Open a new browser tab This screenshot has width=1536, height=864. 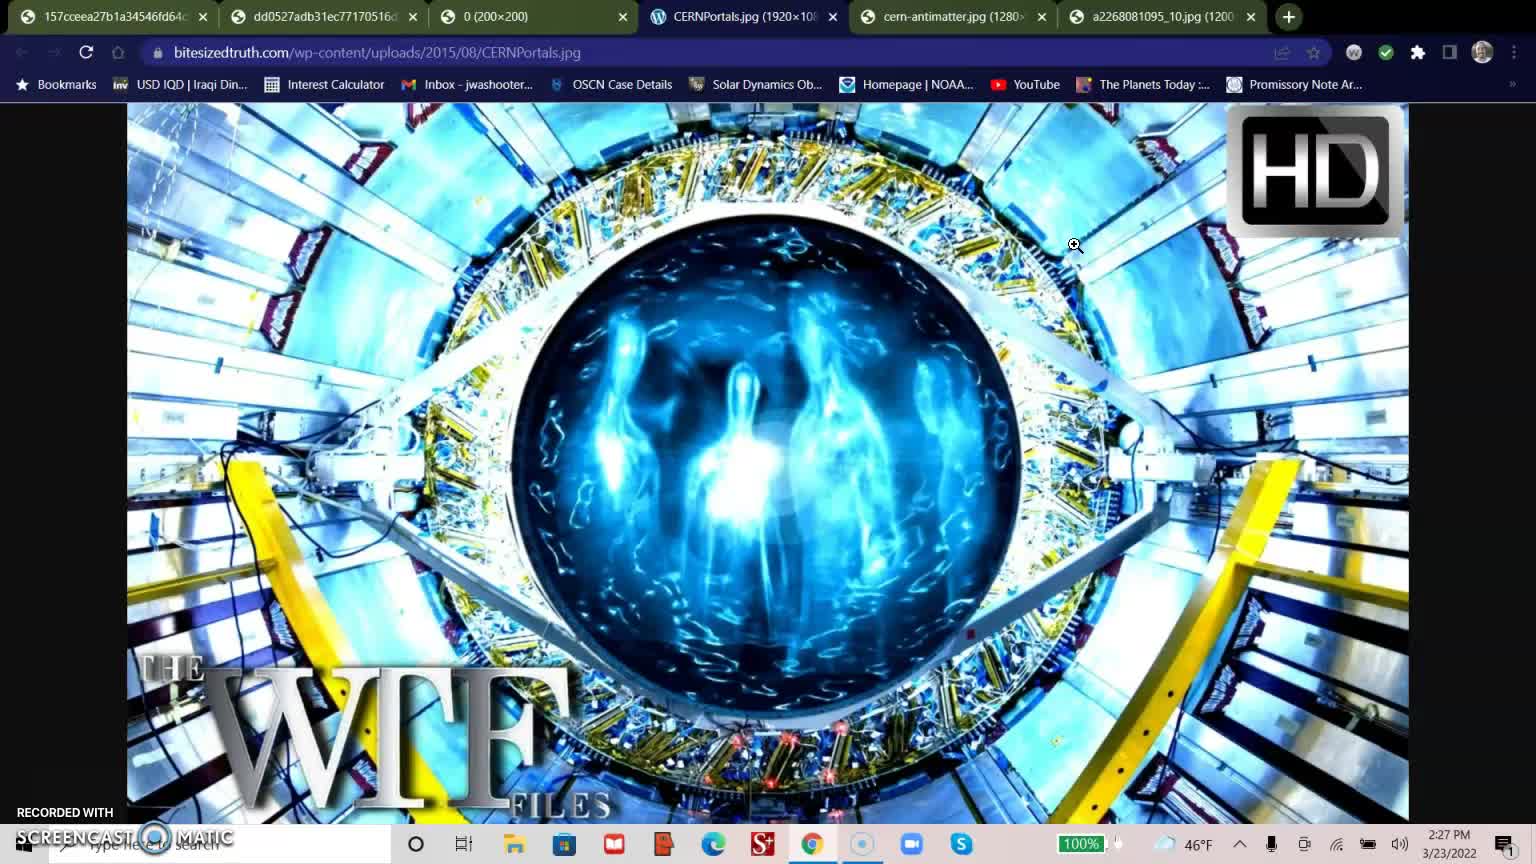pyautogui.click(x=1289, y=17)
